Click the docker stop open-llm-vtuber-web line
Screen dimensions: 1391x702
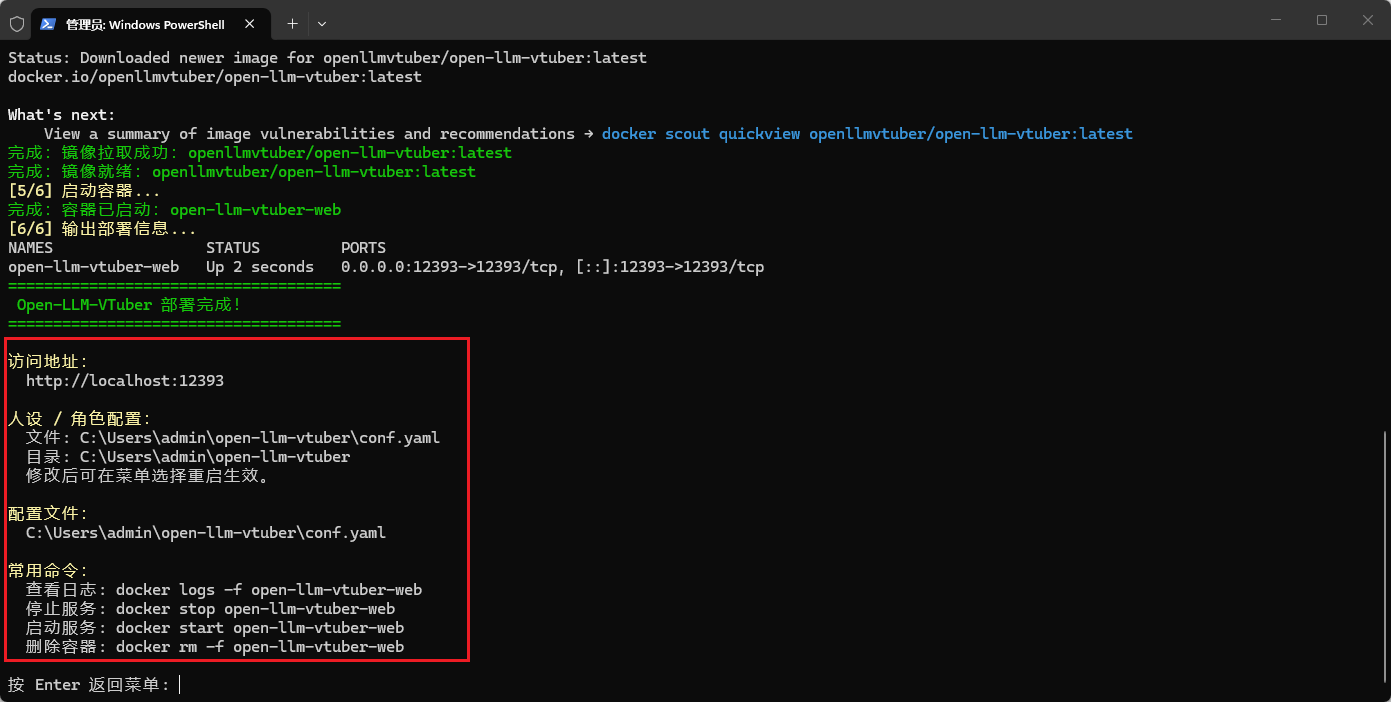pos(210,609)
